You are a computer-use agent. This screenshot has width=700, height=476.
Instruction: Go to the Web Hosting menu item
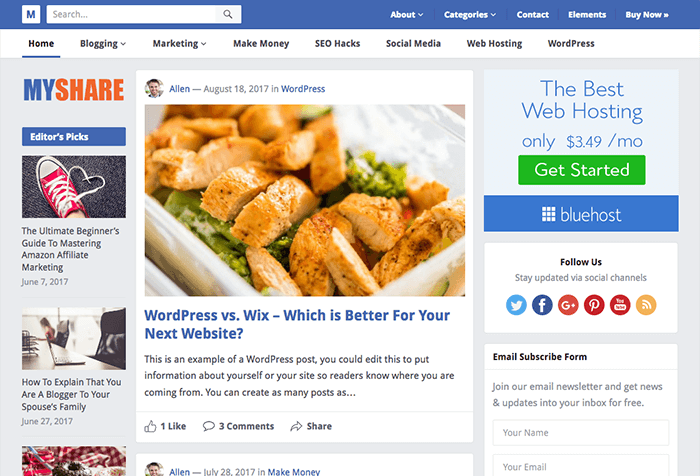point(494,44)
